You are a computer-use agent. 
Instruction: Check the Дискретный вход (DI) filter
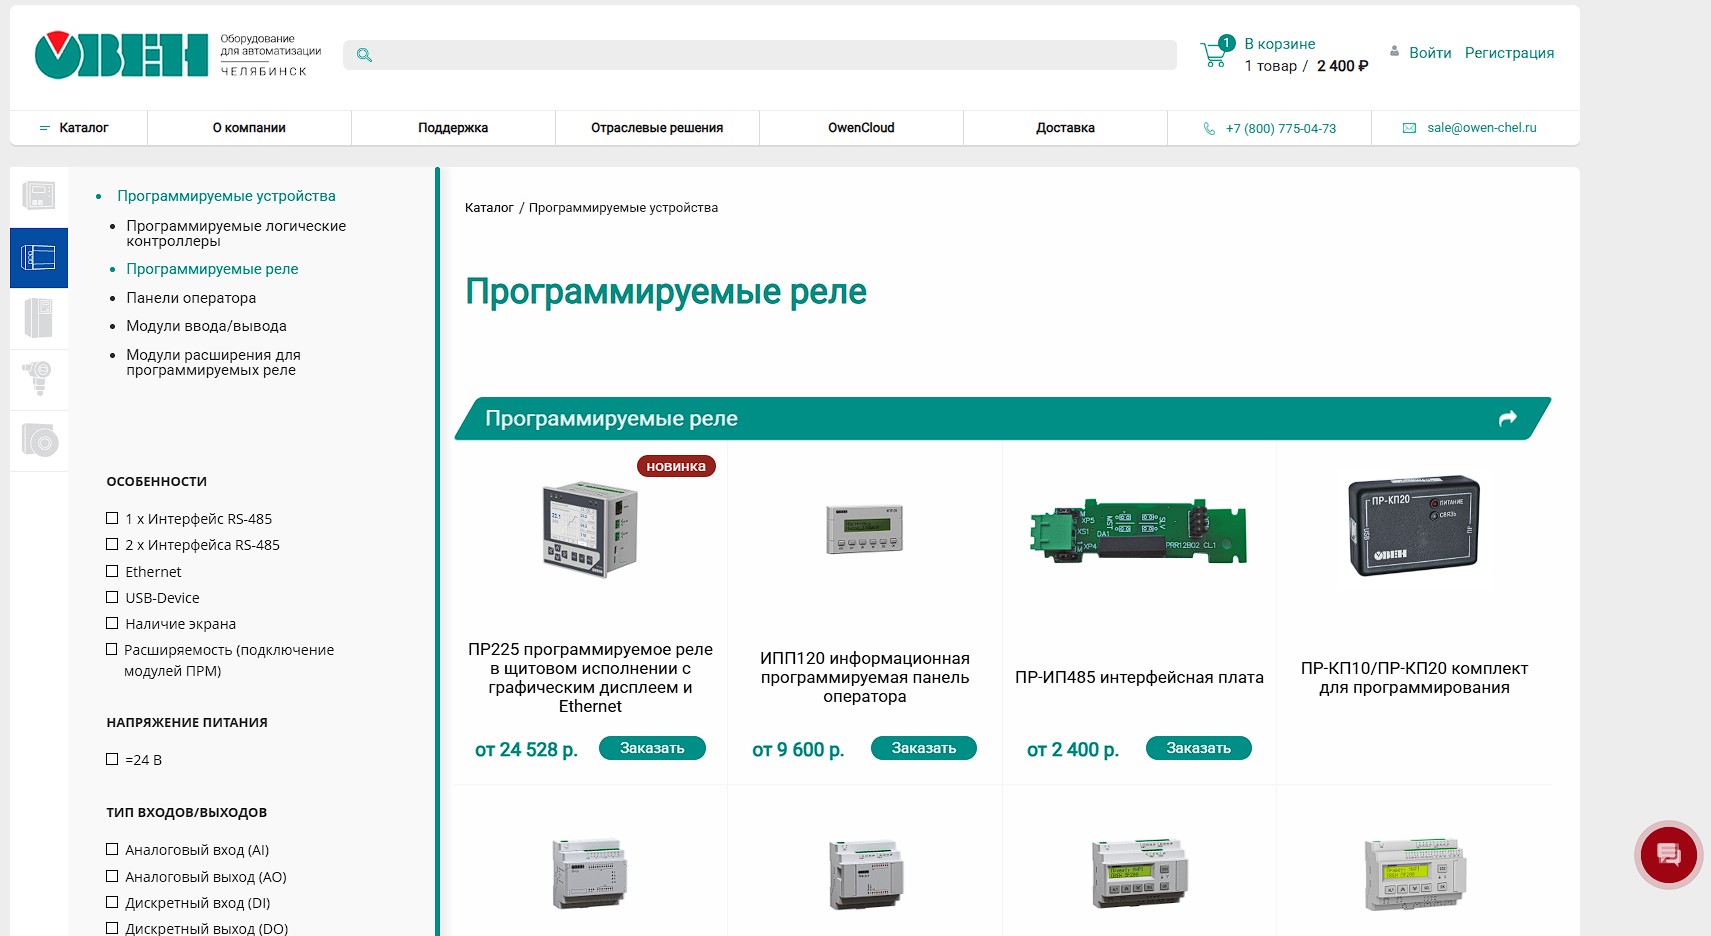(x=112, y=902)
